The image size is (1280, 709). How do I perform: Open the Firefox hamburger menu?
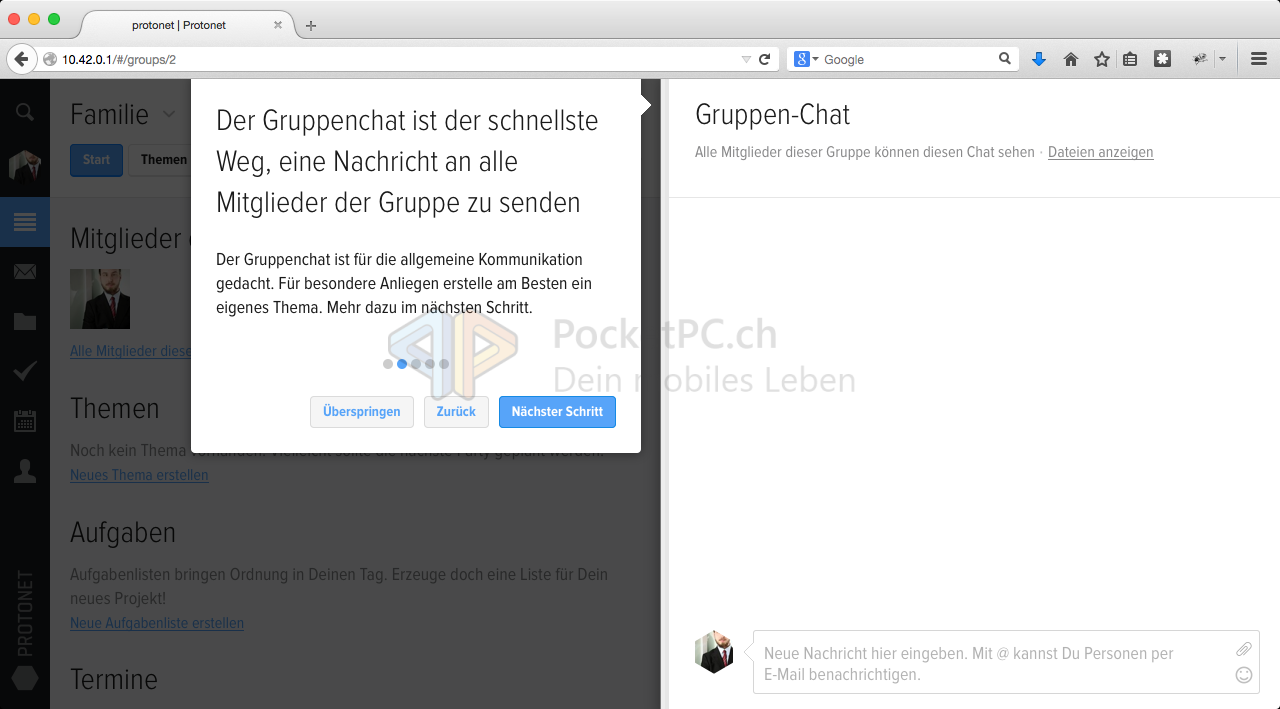click(1259, 60)
